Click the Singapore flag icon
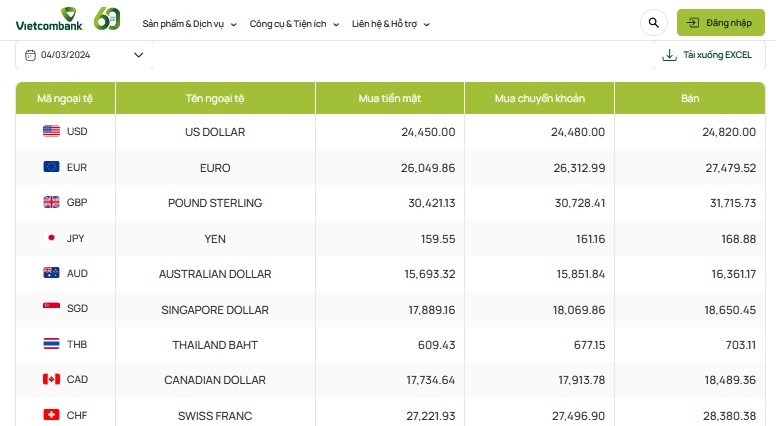 coord(52,309)
